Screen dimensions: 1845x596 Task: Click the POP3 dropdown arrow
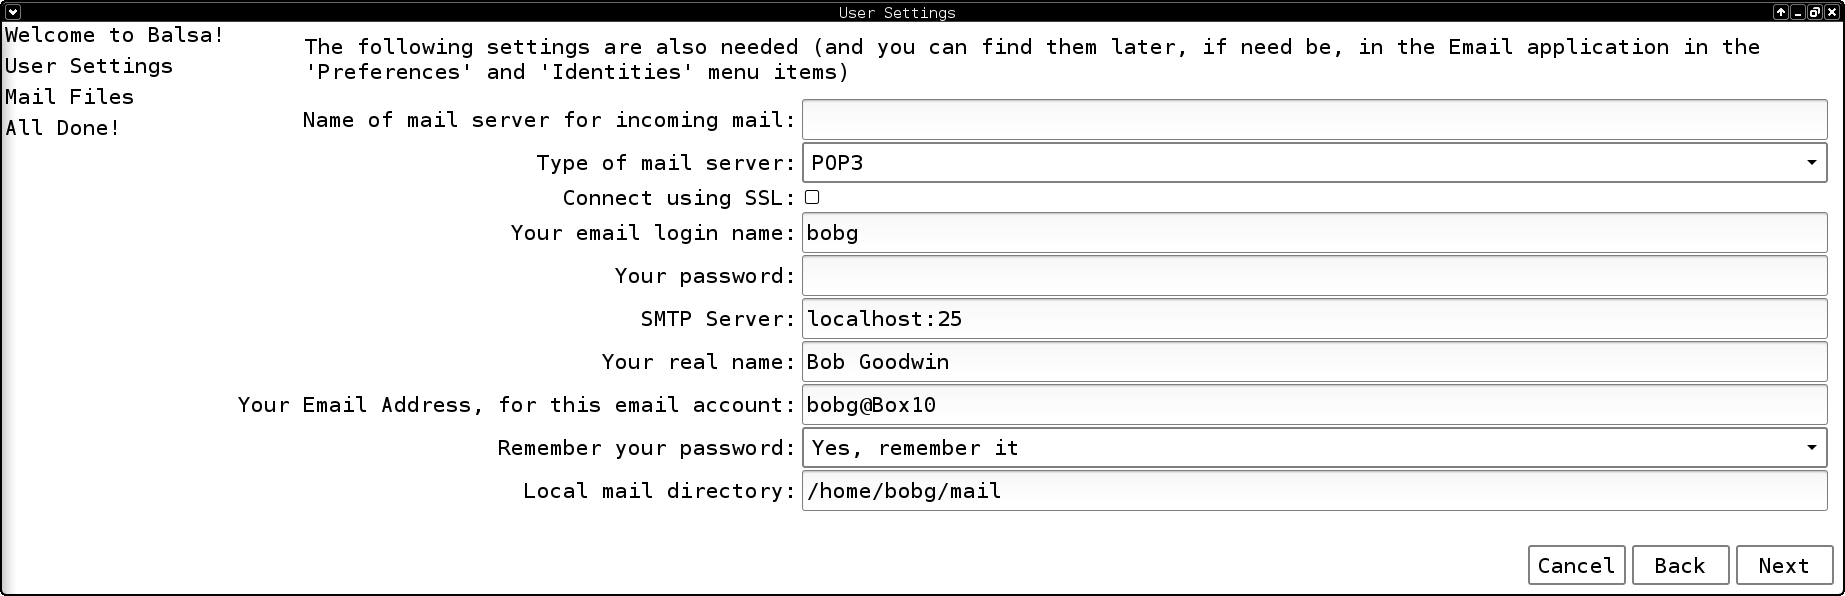pos(1811,162)
